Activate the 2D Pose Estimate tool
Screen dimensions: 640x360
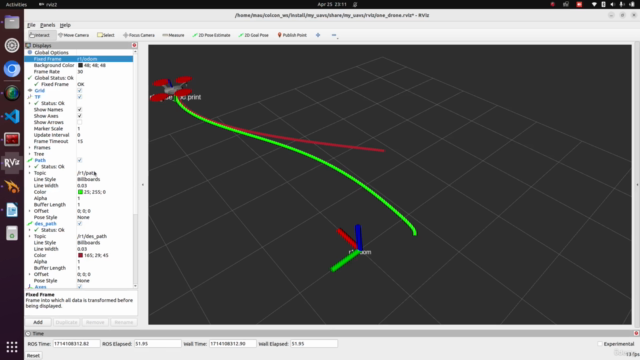click(211, 35)
